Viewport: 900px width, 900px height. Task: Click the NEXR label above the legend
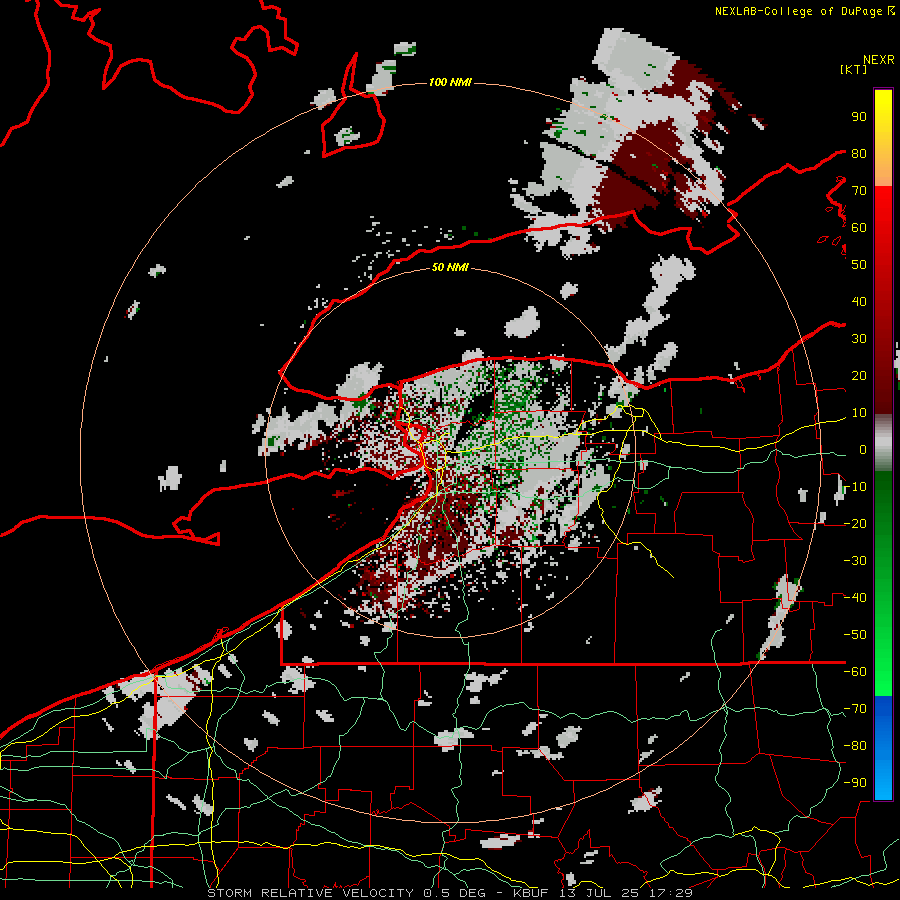tap(879, 60)
